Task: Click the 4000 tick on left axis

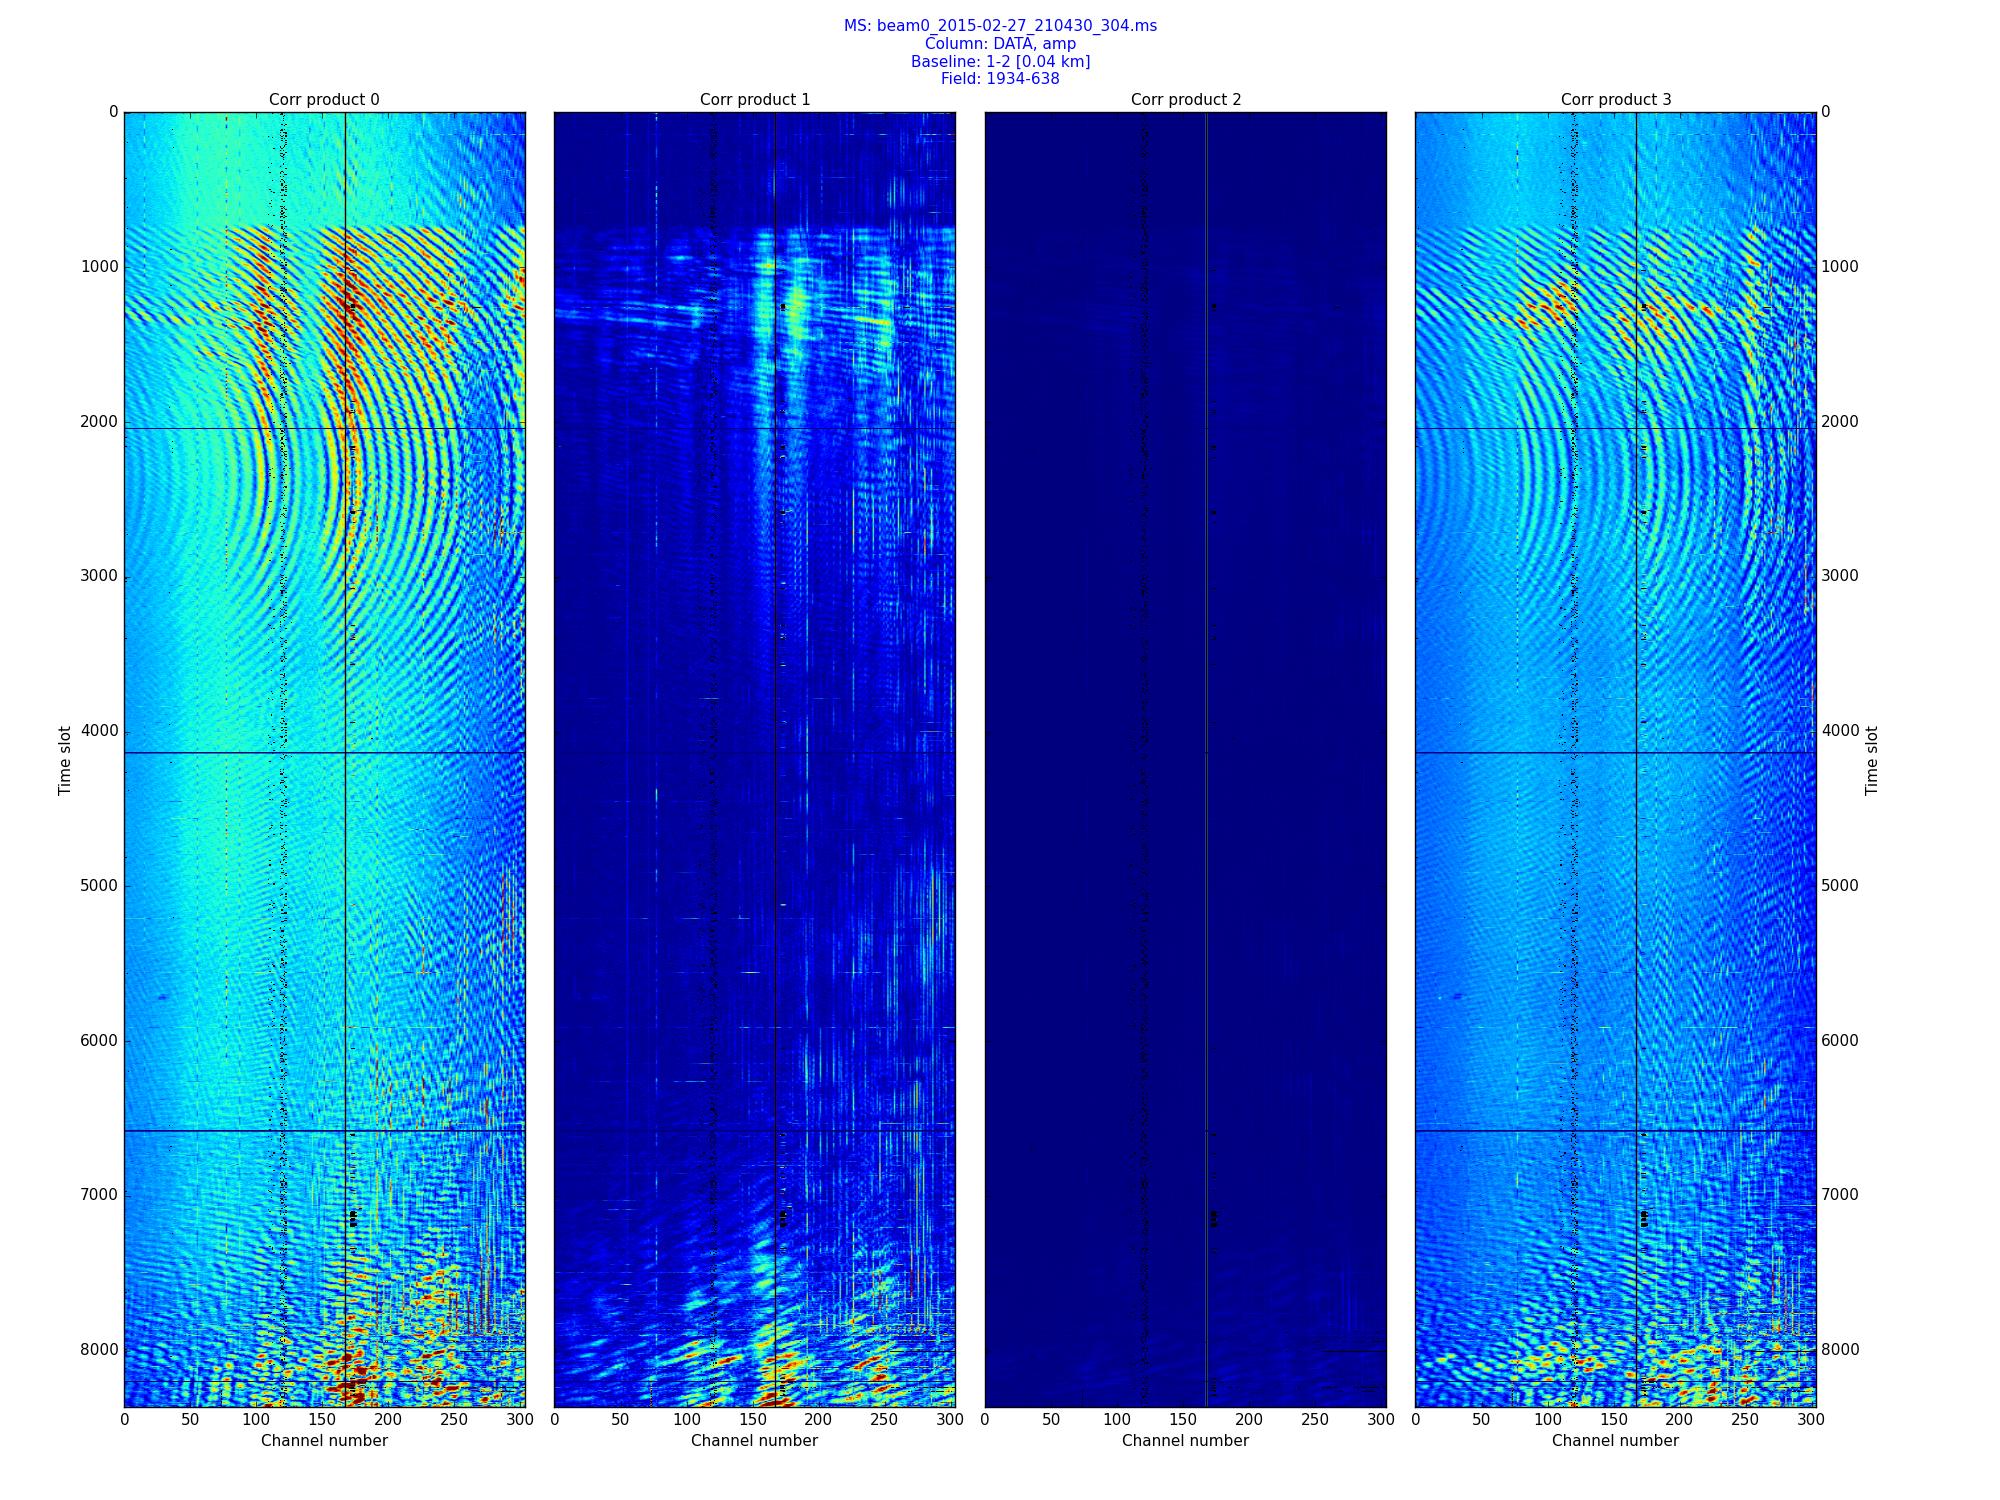Action: point(99,731)
